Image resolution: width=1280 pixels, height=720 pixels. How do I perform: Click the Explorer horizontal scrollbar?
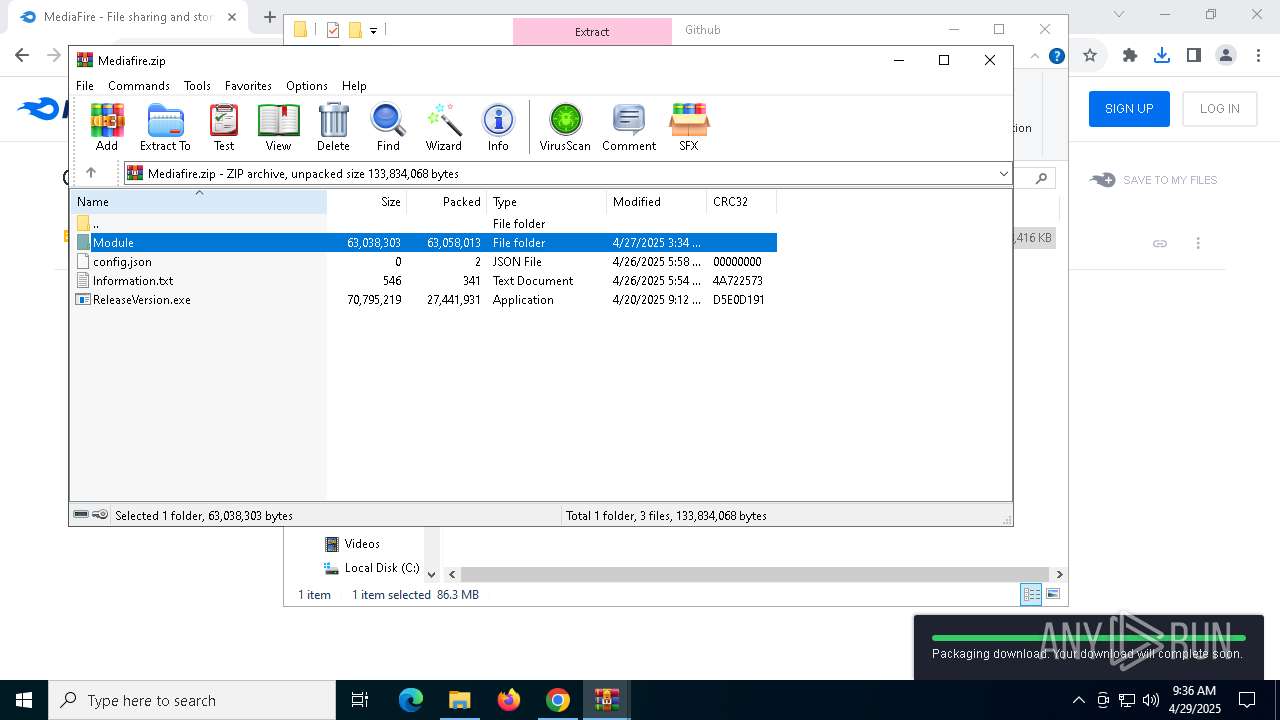coord(755,575)
